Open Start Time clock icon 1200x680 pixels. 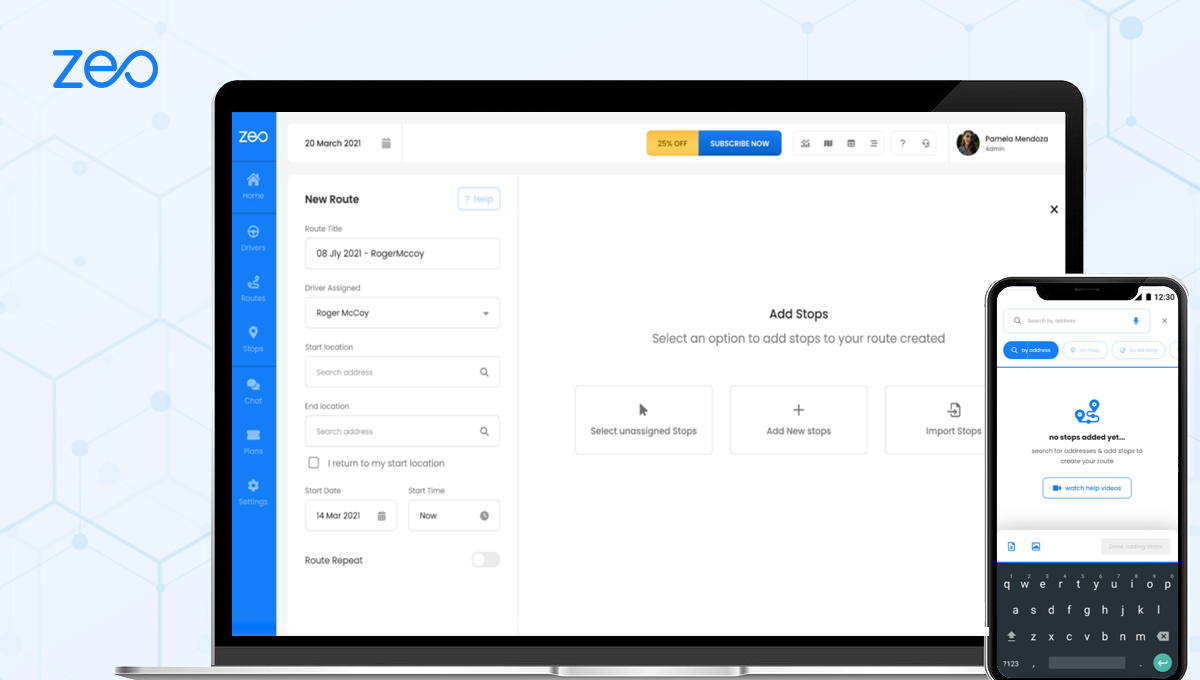[x=484, y=516]
